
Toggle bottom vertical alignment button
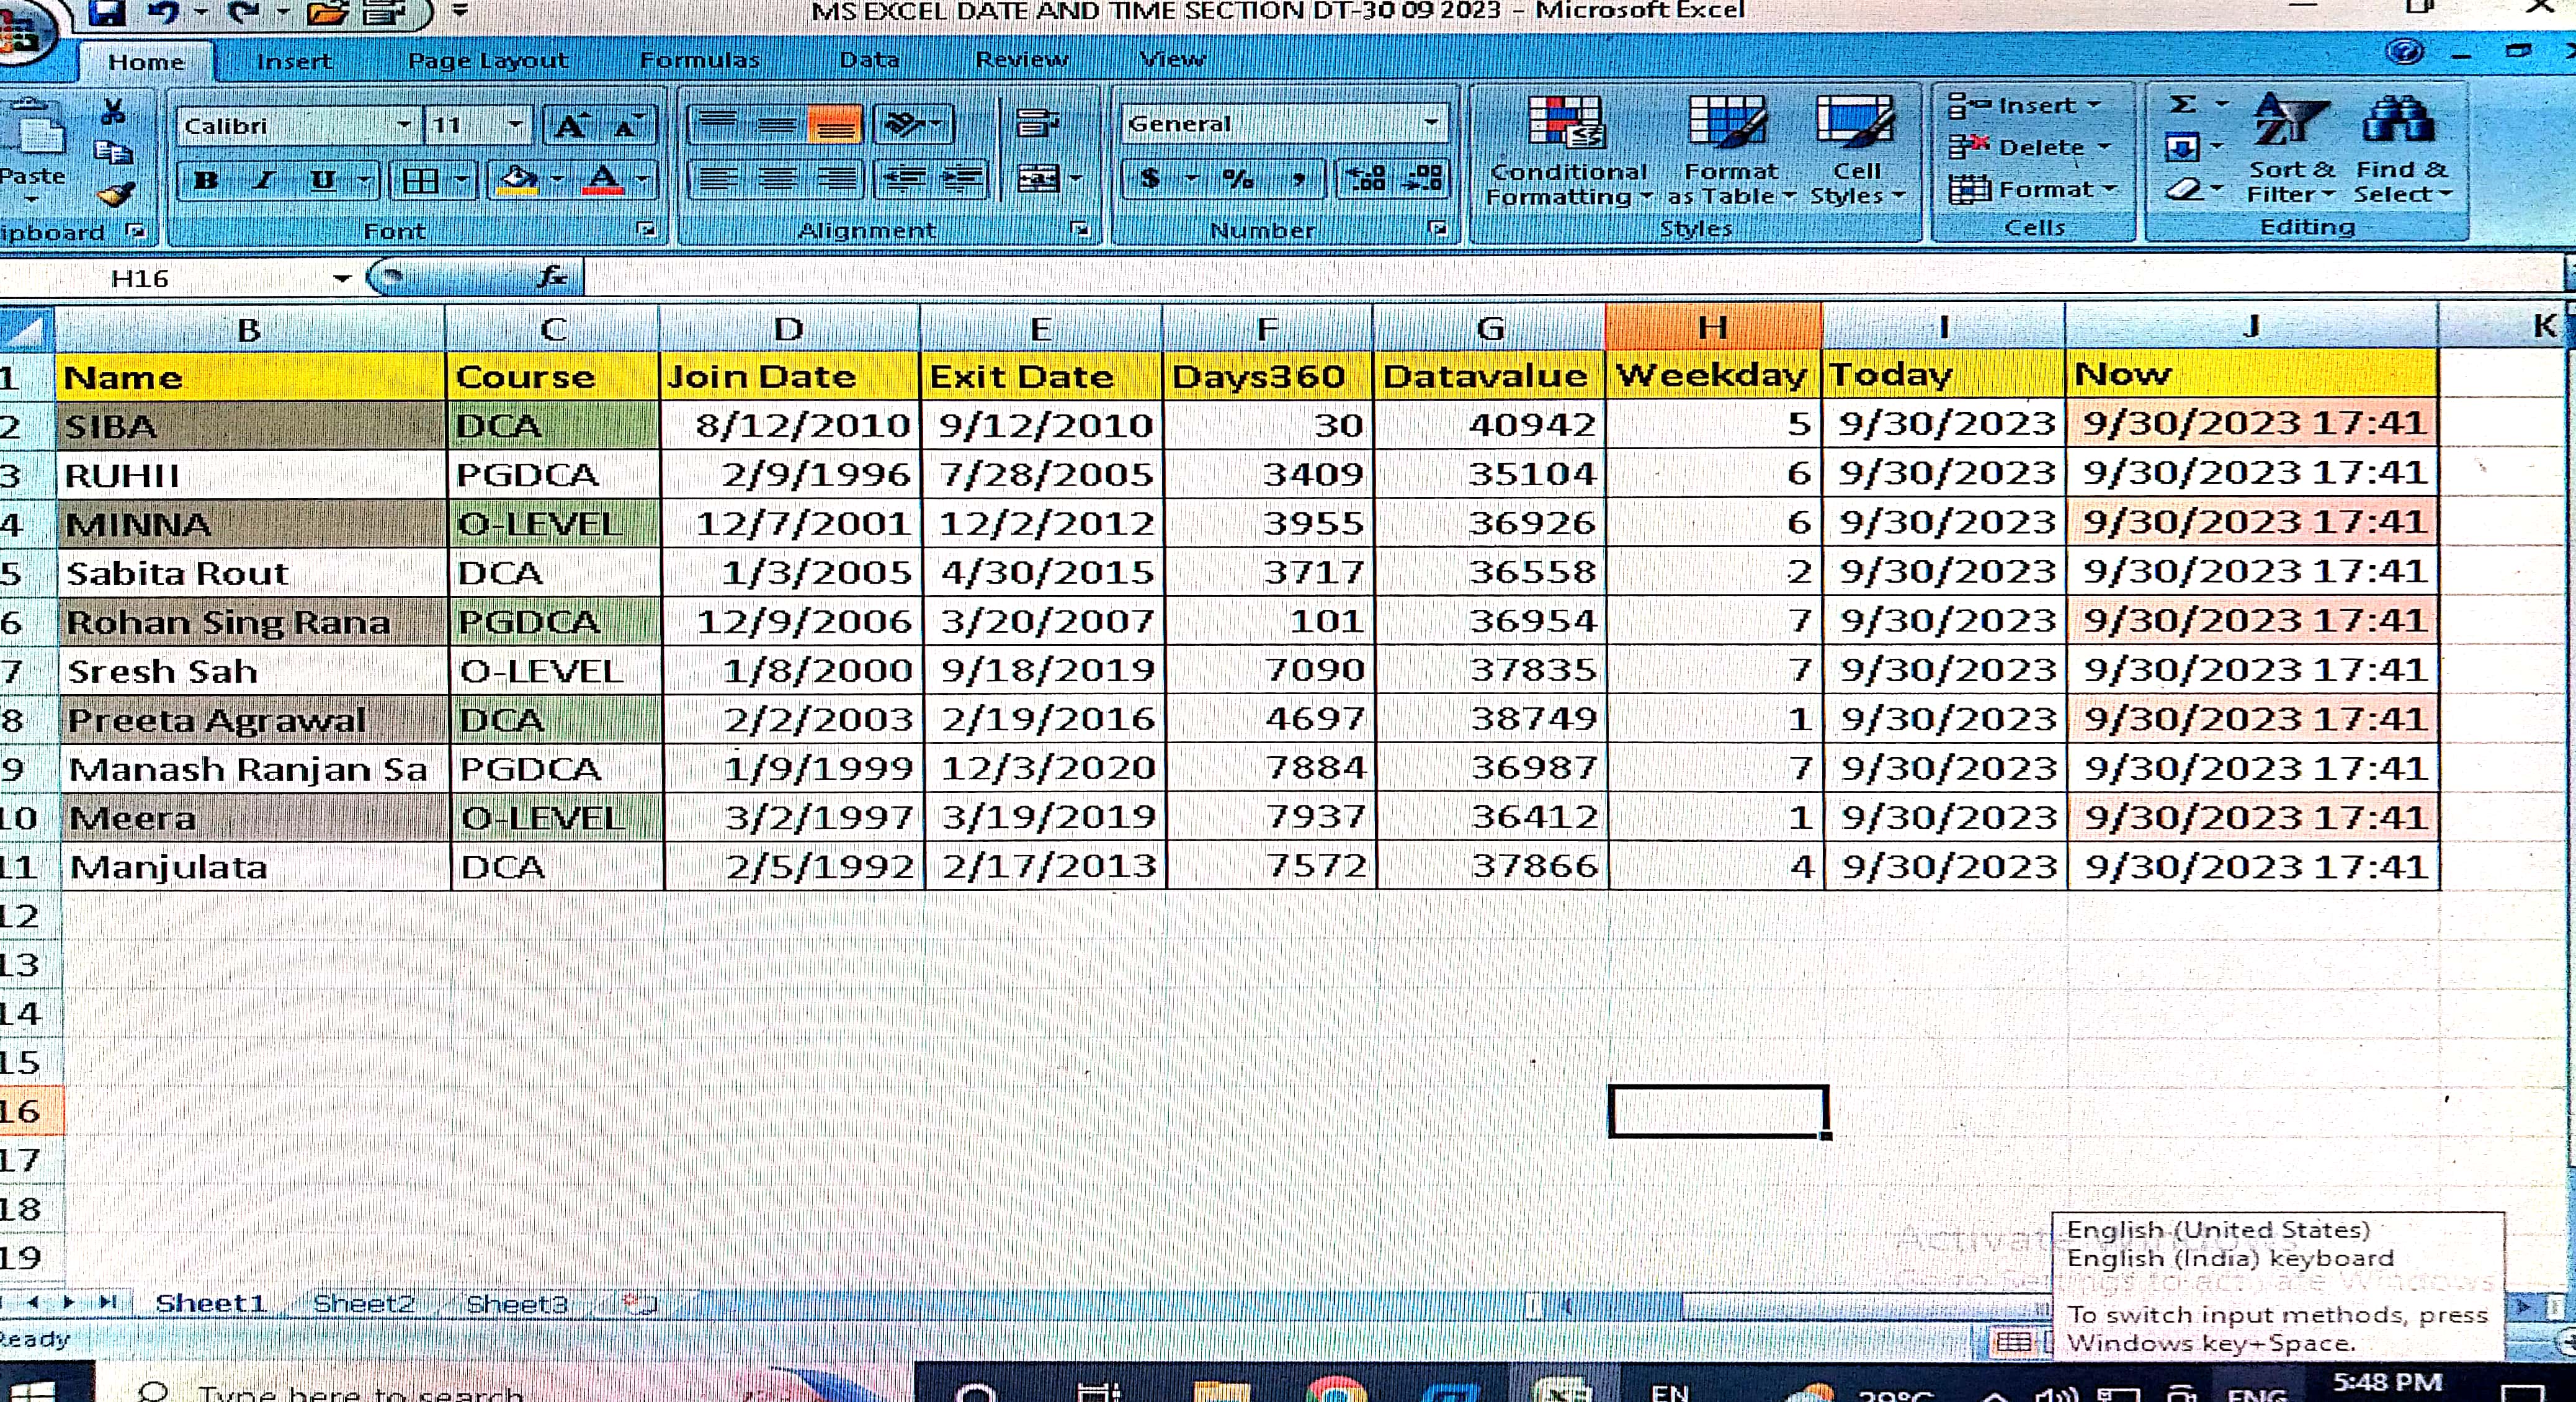pyautogui.click(x=834, y=126)
